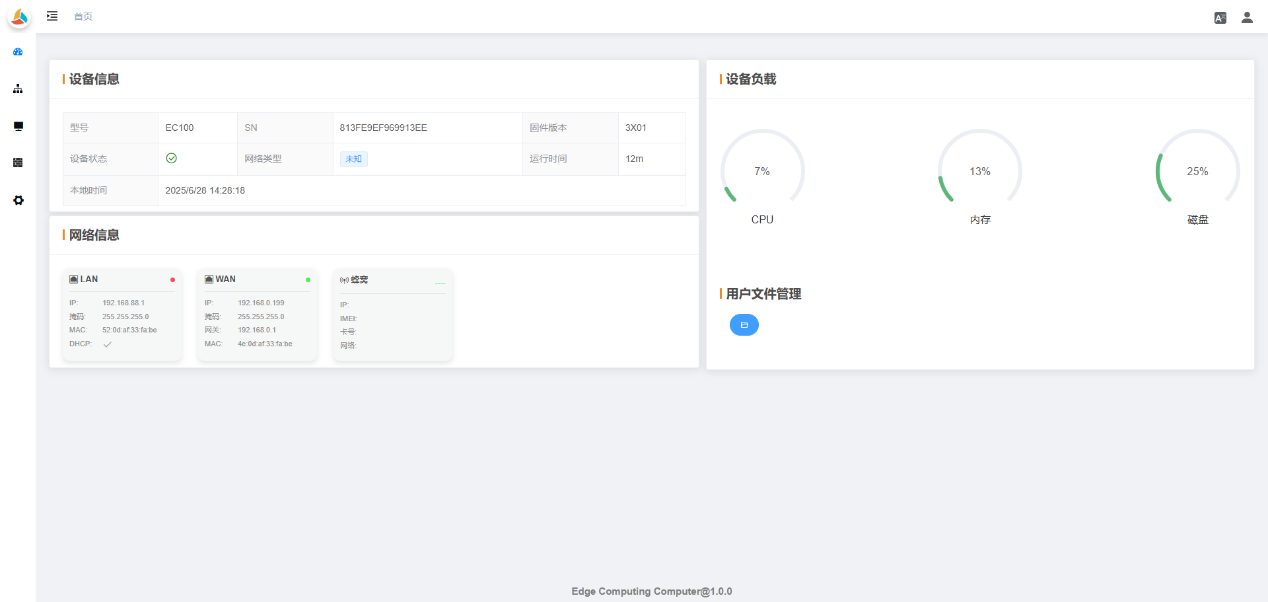Screen dimensions: 1268x602
Task: Open the user account menu icon
Action: pyautogui.click(x=1247, y=17)
